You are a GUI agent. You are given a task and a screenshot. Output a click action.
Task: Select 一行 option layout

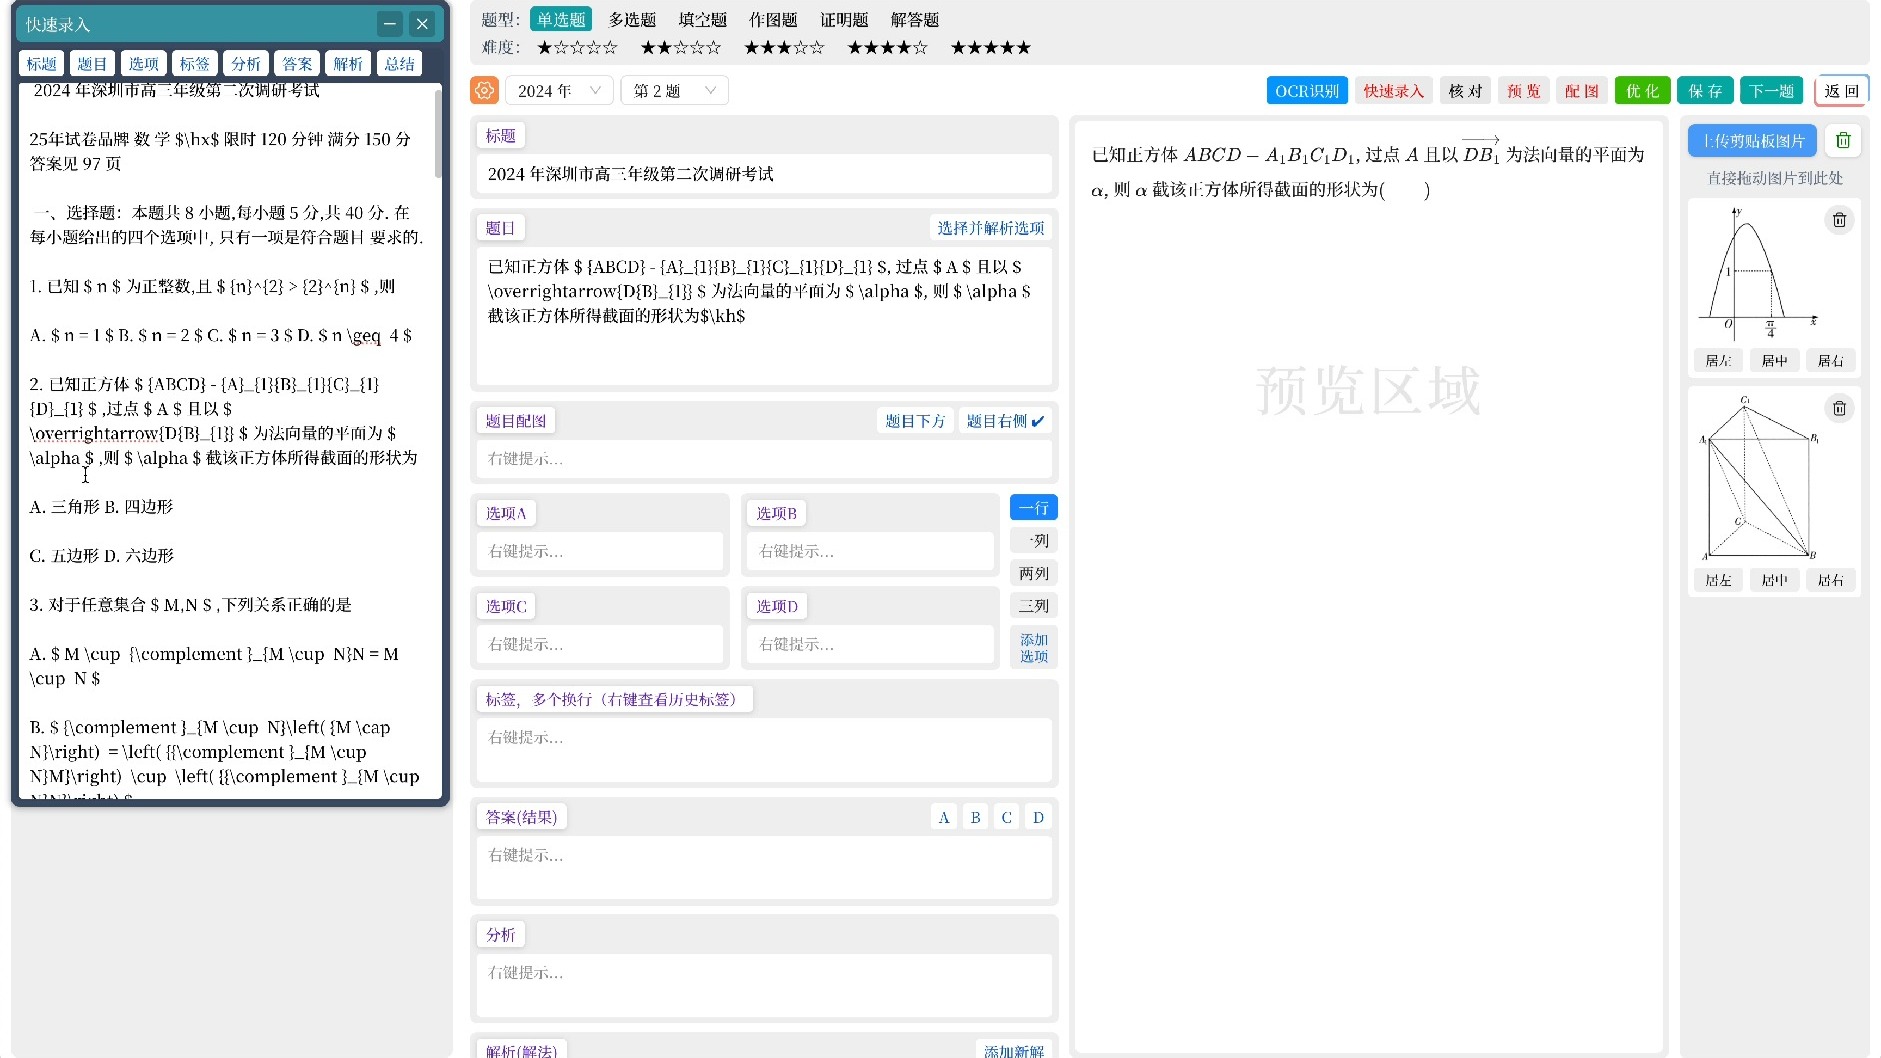click(1033, 508)
